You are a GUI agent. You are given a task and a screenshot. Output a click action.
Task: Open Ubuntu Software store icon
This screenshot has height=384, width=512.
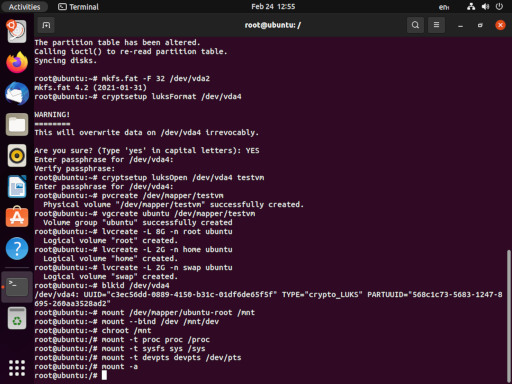click(17, 217)
